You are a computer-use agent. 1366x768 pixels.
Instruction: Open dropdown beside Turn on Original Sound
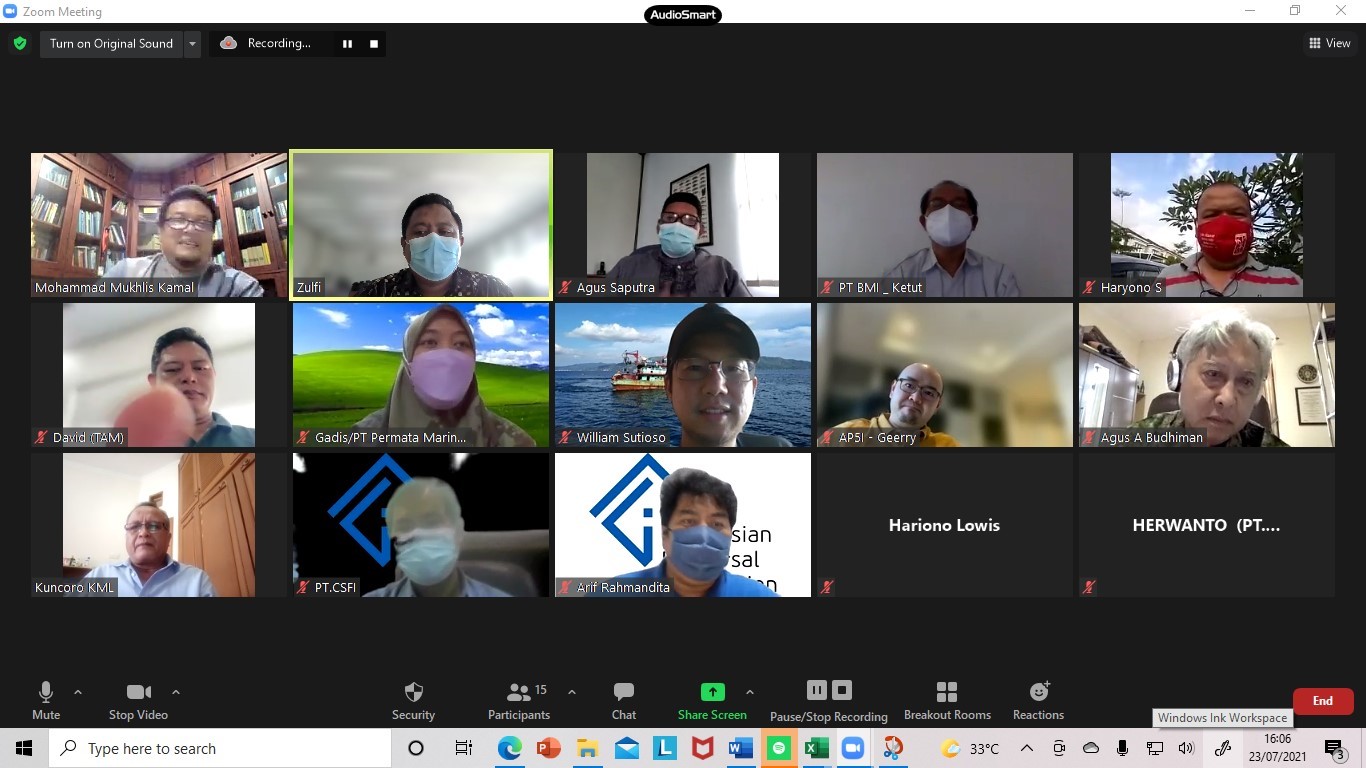pos(192,43)
